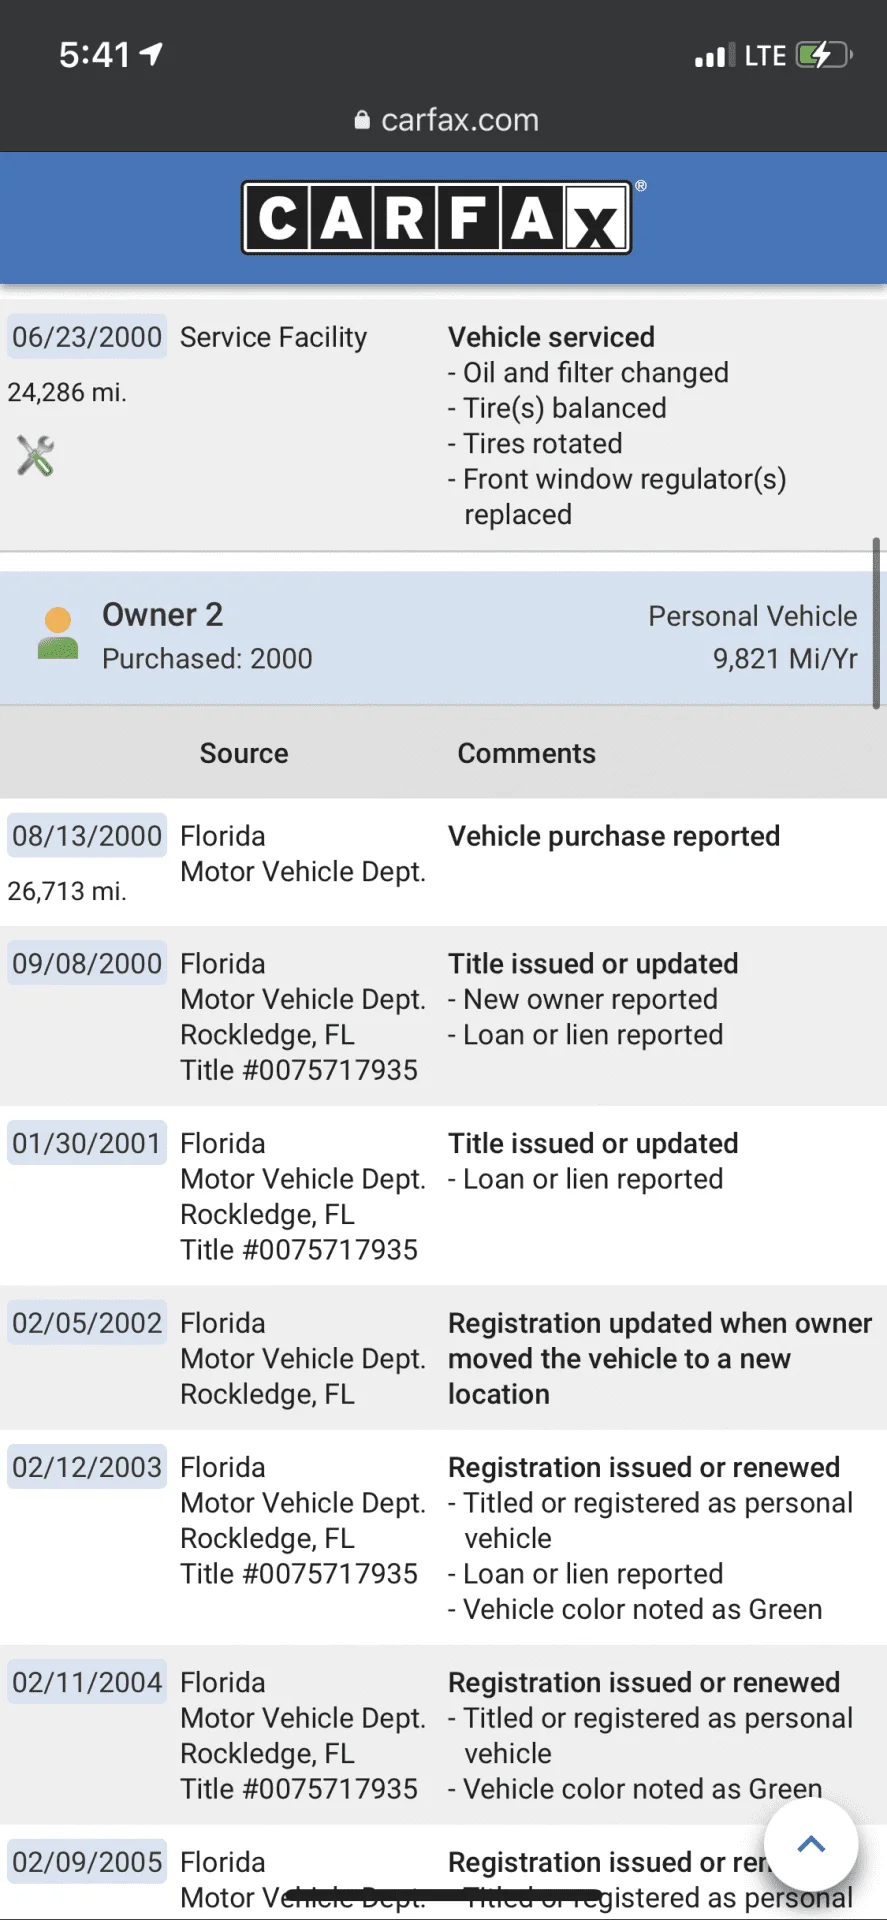The height and width of the screenshot is (1920, 887).
Task: Tap the carfax.com address bar
Action: [444, 120]
